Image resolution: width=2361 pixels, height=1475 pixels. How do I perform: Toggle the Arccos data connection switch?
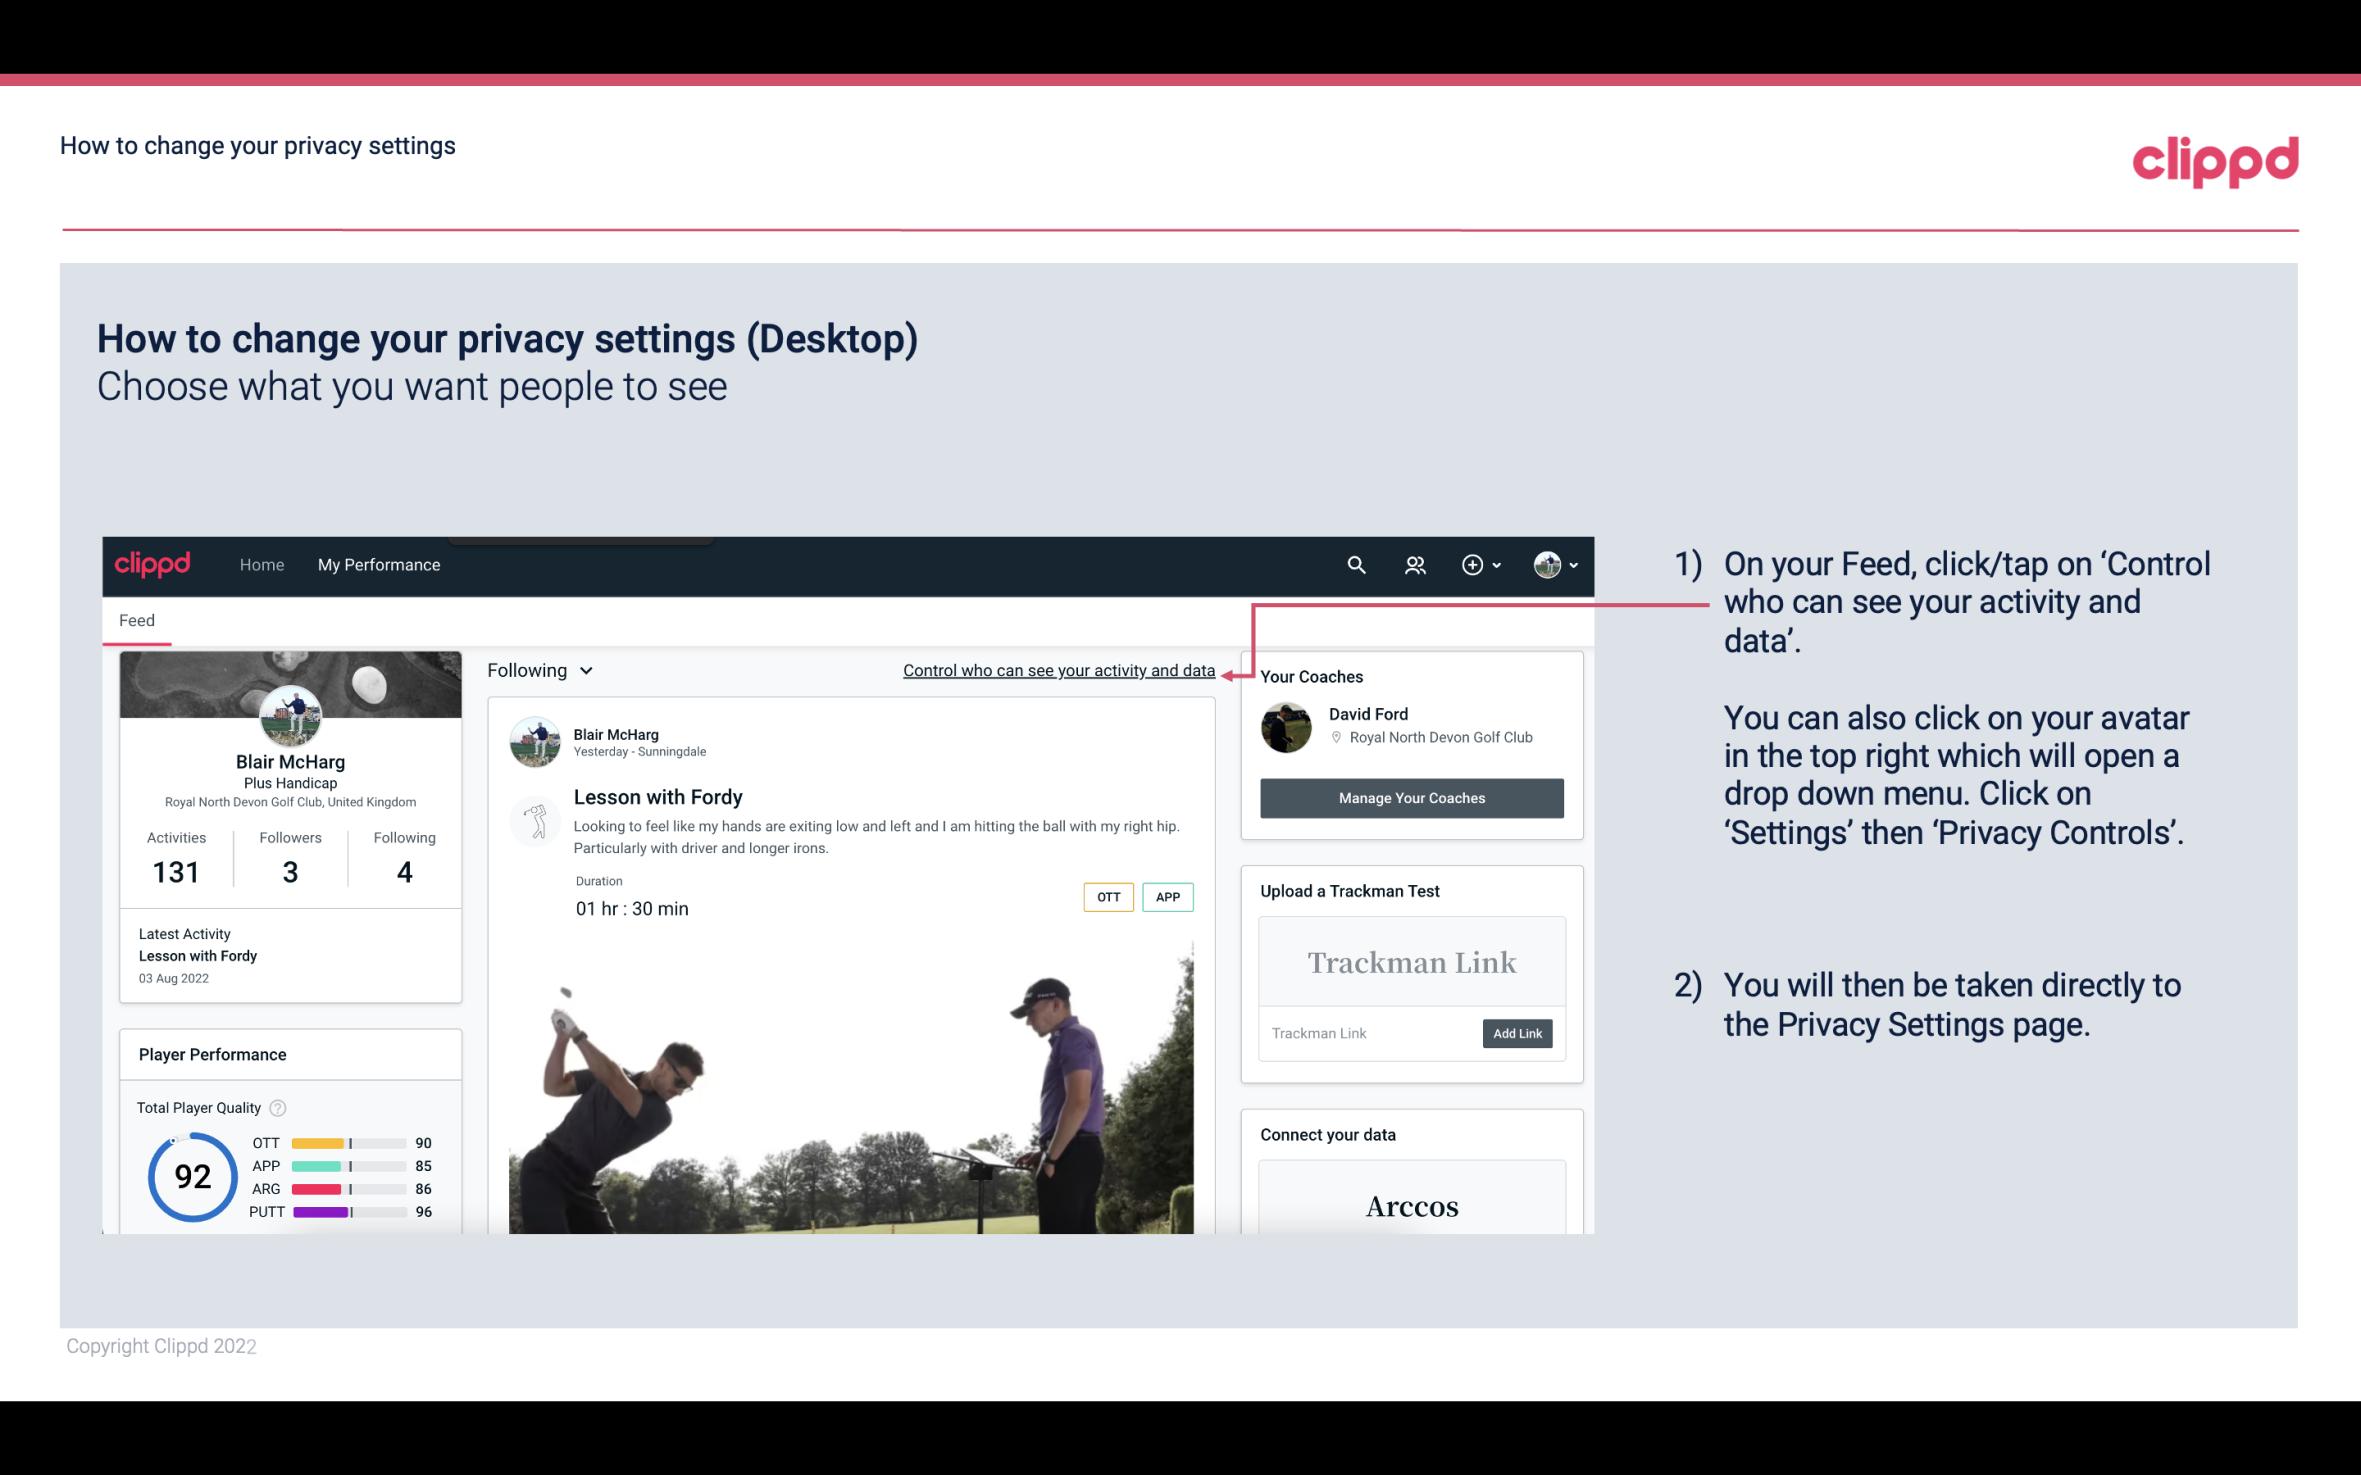click(x=1410, y=1207)
